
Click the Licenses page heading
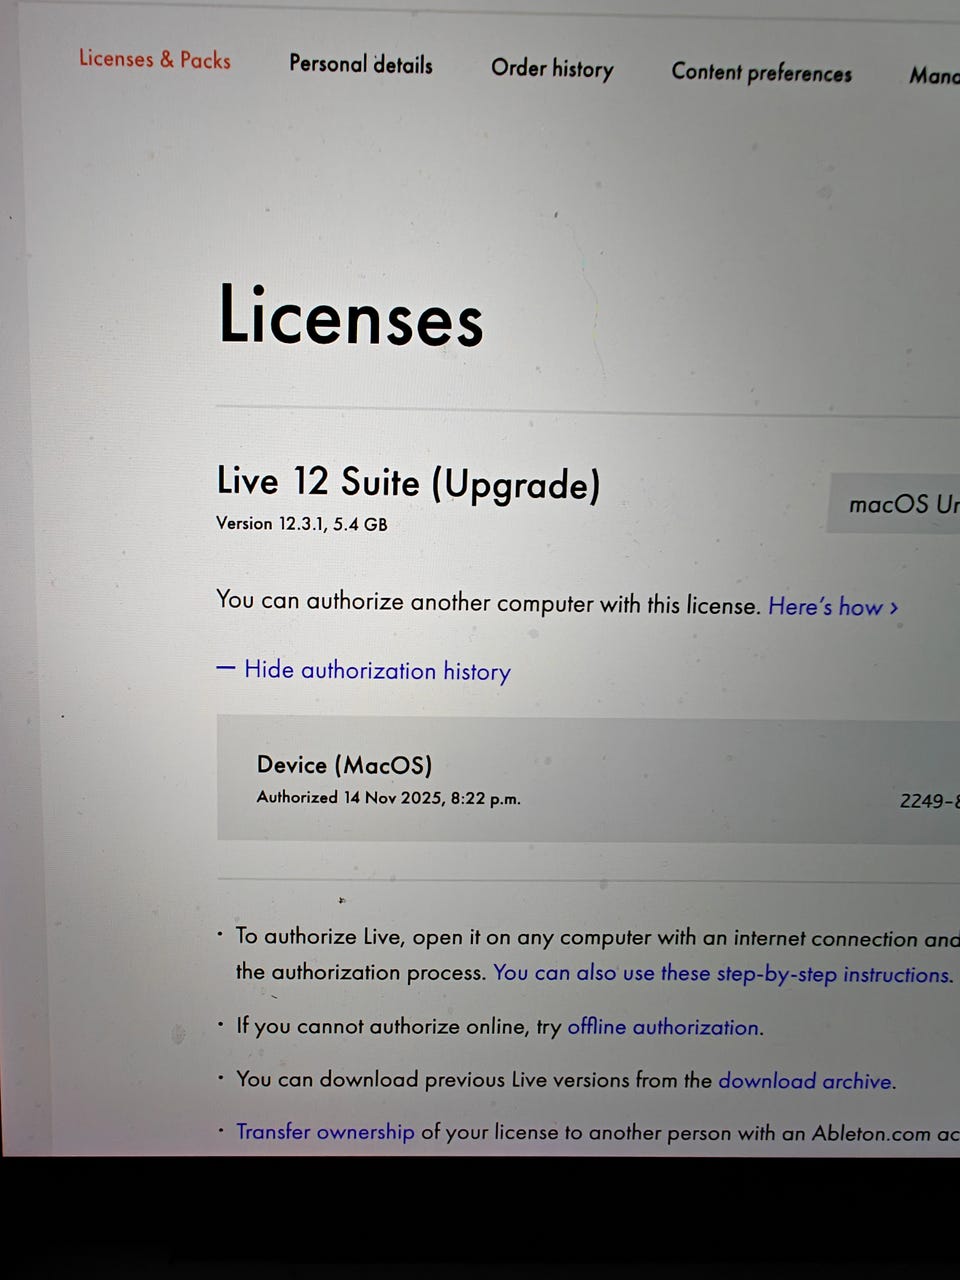pos(351,316)
